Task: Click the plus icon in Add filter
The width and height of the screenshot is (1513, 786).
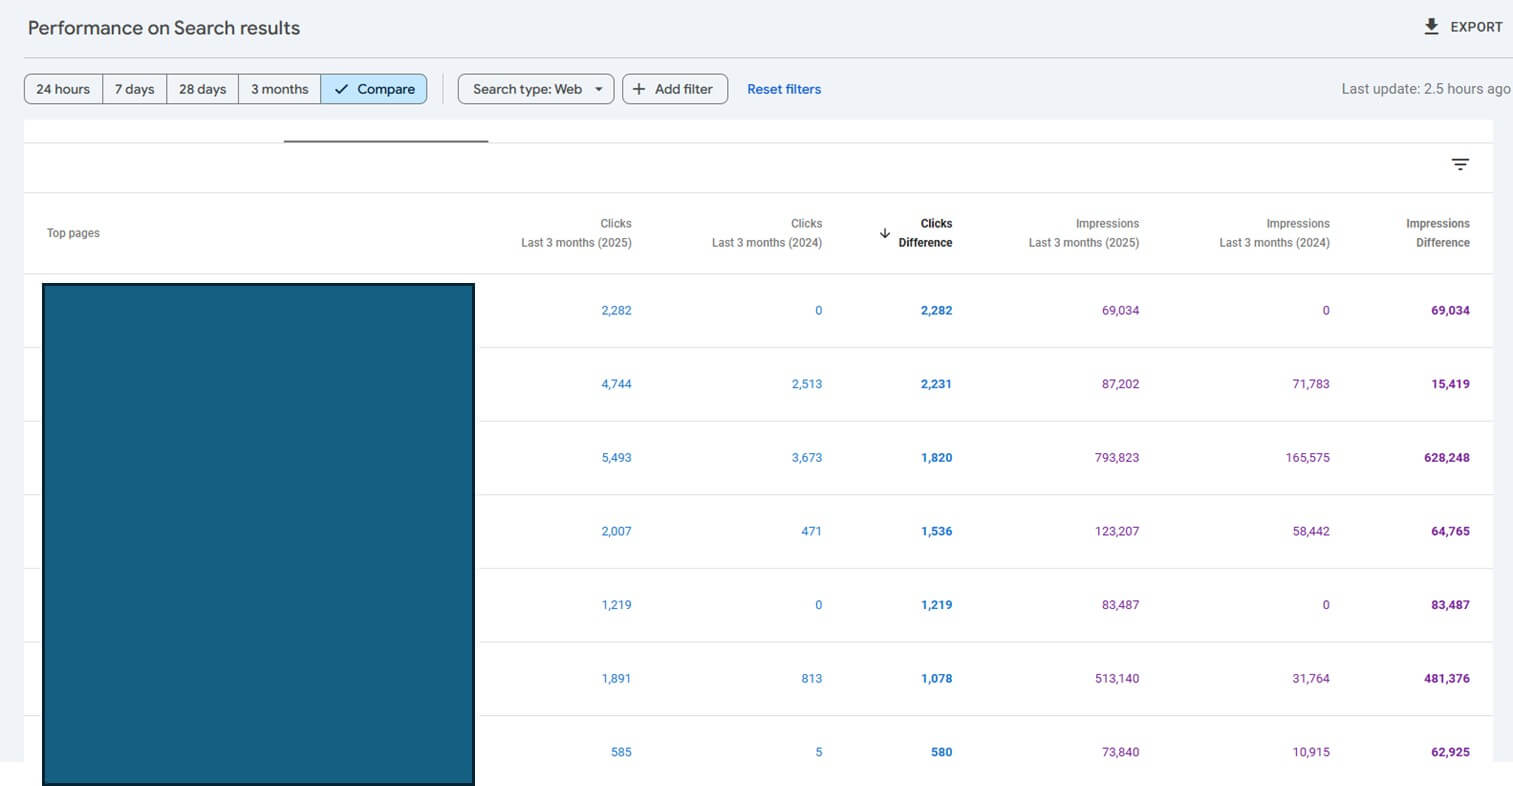Action: 639,89
